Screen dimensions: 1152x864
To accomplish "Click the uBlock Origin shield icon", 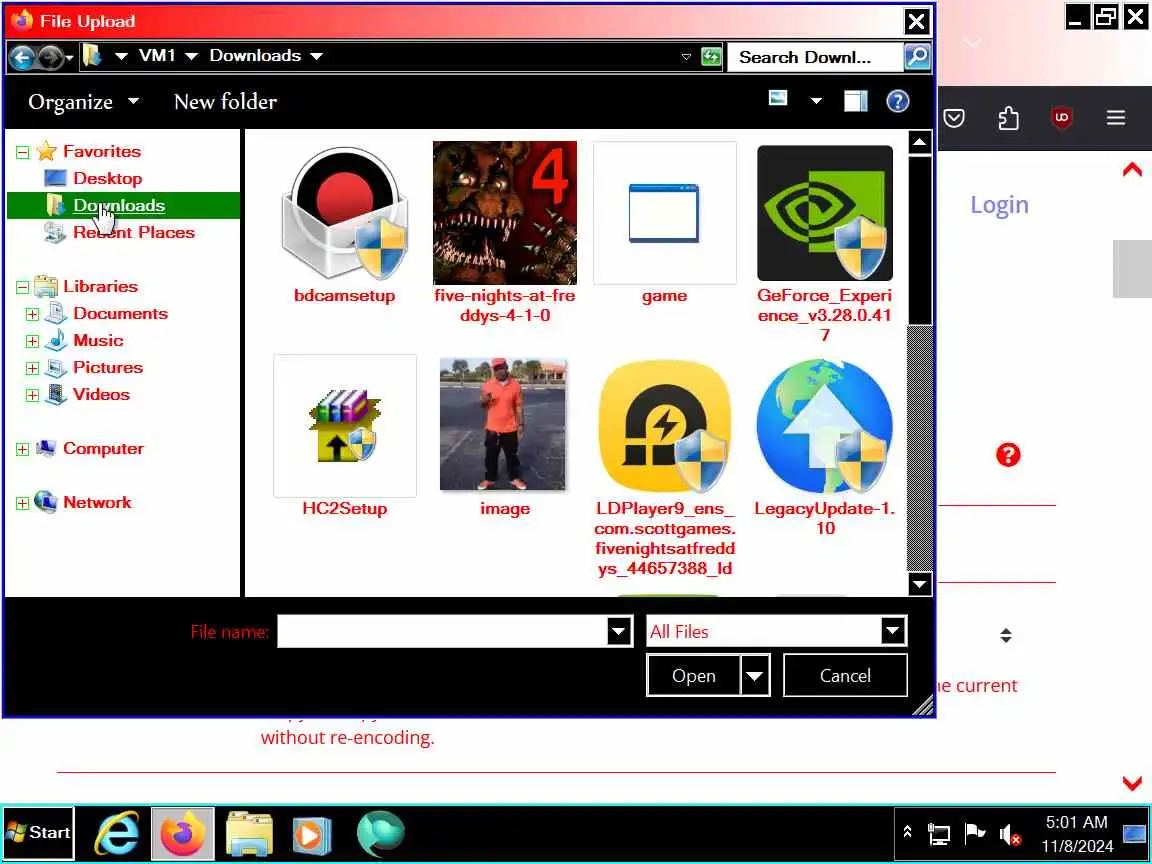I will point(1062,118).
